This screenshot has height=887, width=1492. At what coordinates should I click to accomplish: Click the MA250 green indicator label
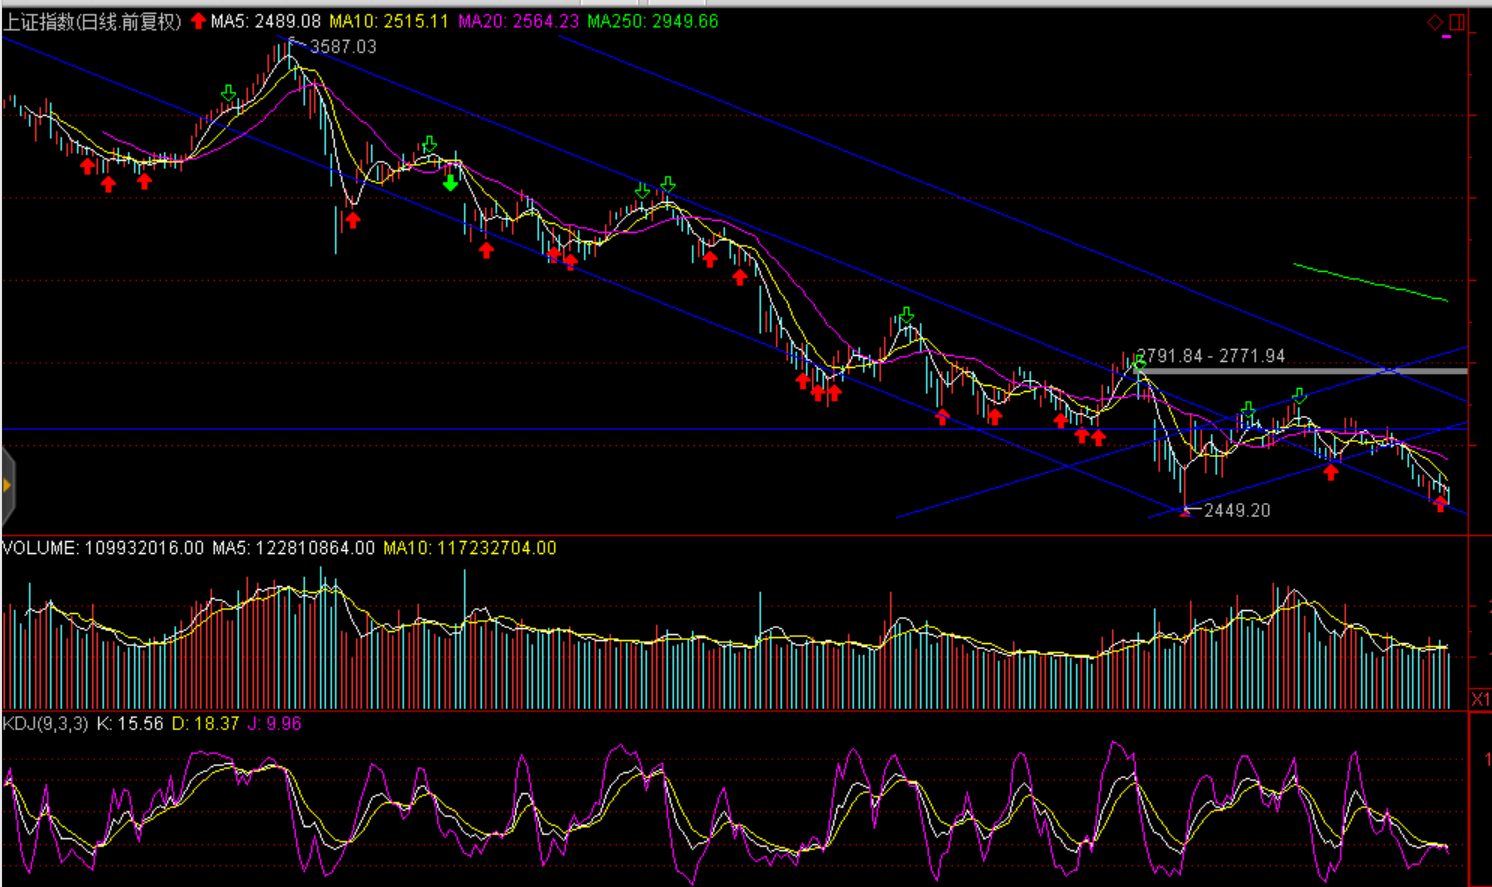(x=652, y=21)
